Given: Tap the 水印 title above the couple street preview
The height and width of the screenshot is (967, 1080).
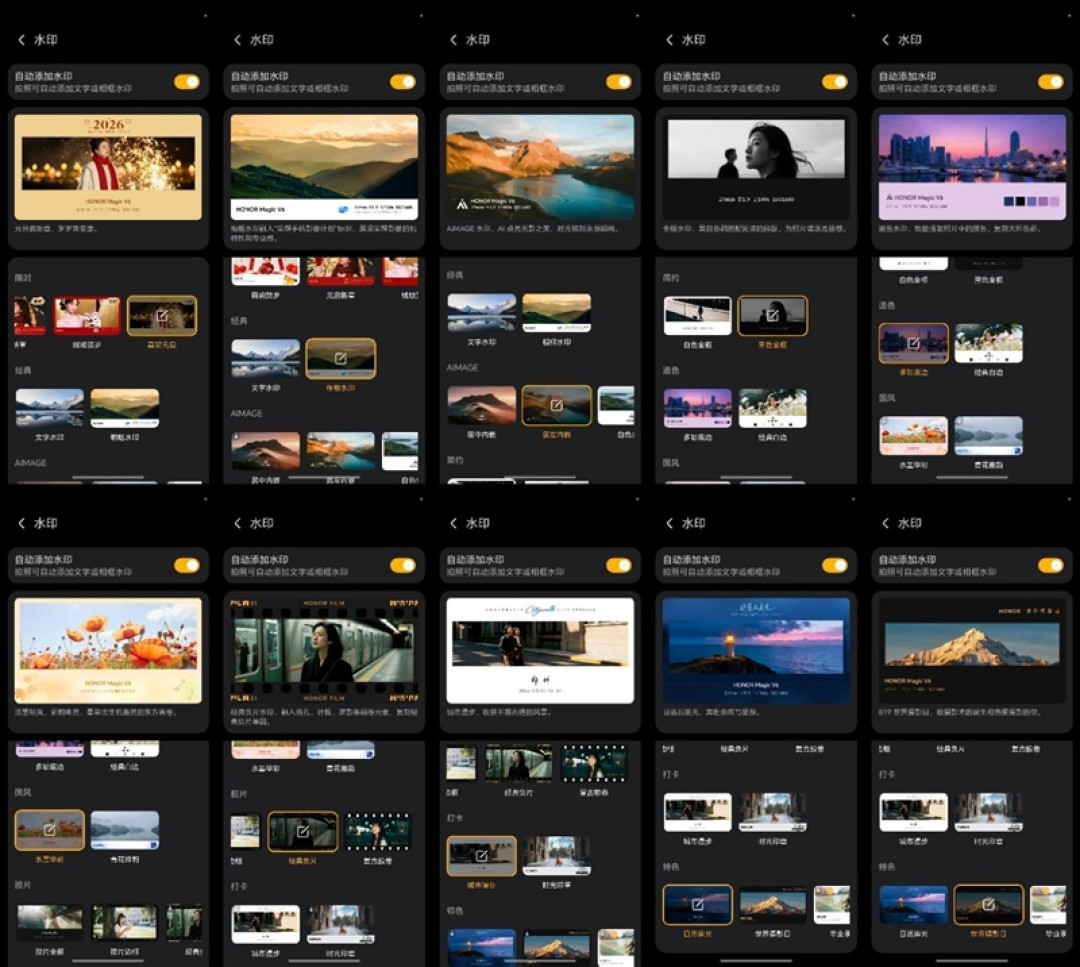Looking at the screenshot, I should [x=477, y=523].
